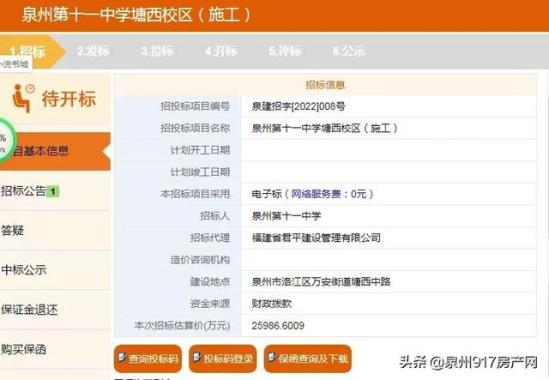
Task: Open the 答疑 sidebar item
Action: (x=13, y=230)
